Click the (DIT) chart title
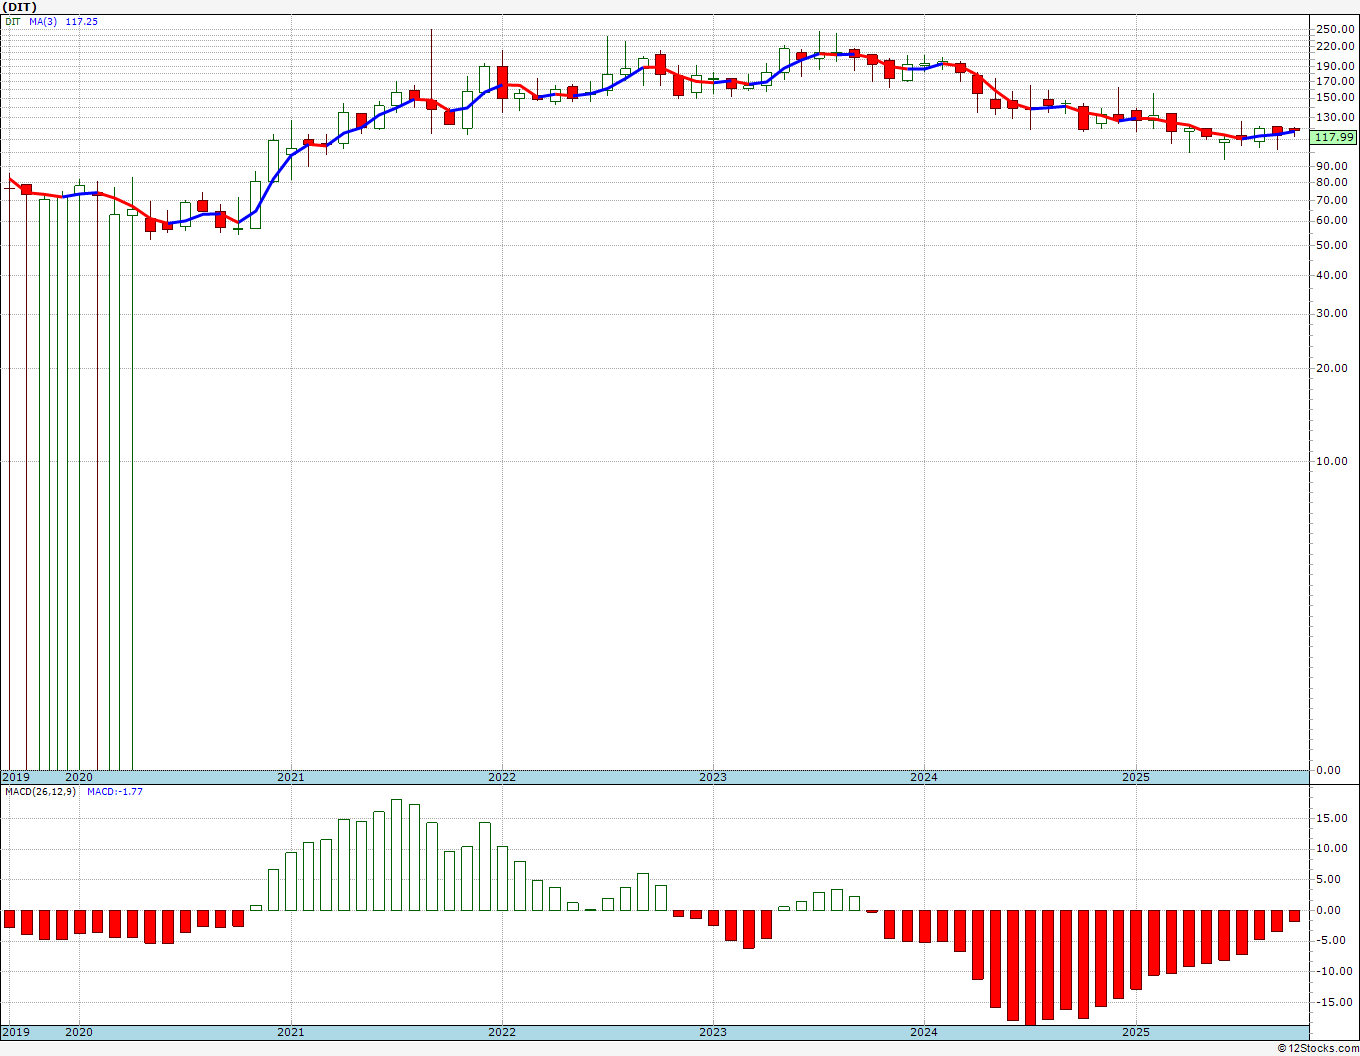Screen dimensions: 1360x1056 (20, 7)
